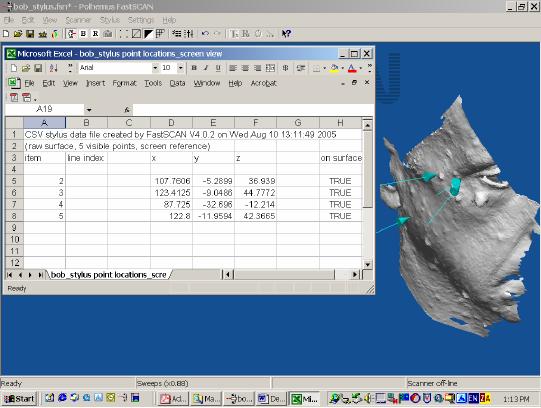
Task: Click the list options icon in FastSCAN toolbar
Action: click(177, 34)
